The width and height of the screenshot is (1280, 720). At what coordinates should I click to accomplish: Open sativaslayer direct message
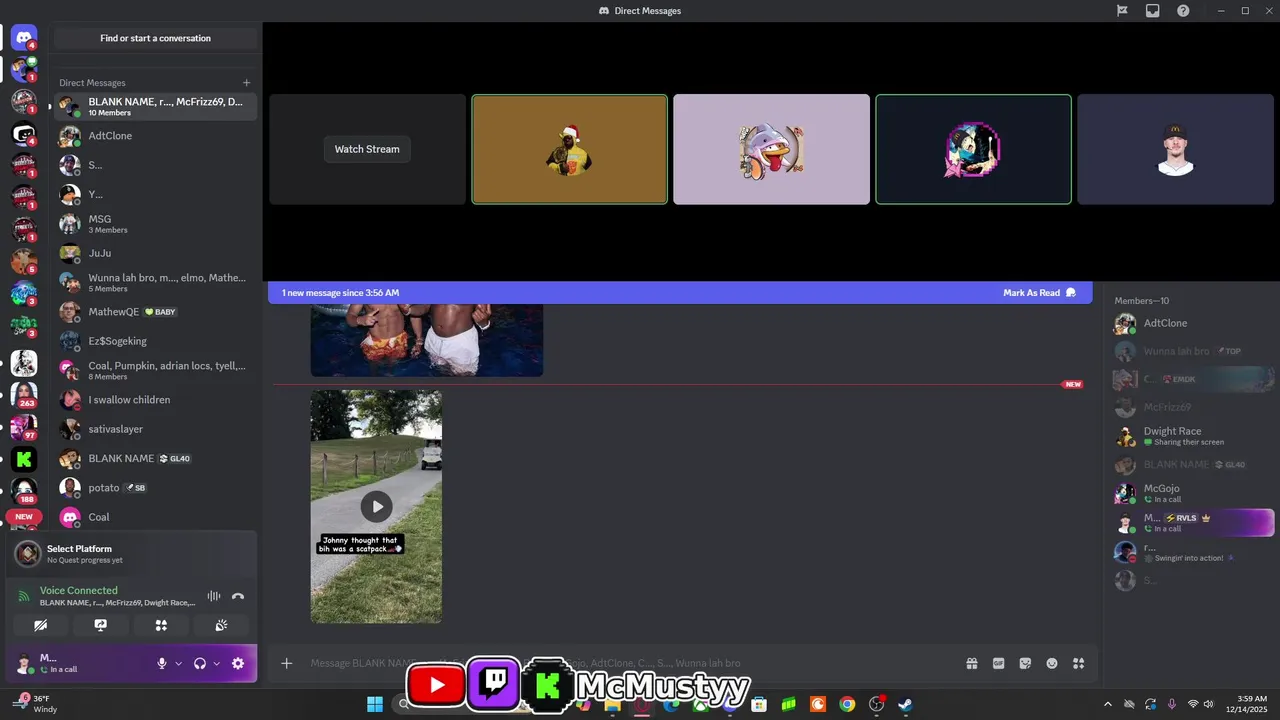[155, 429]
